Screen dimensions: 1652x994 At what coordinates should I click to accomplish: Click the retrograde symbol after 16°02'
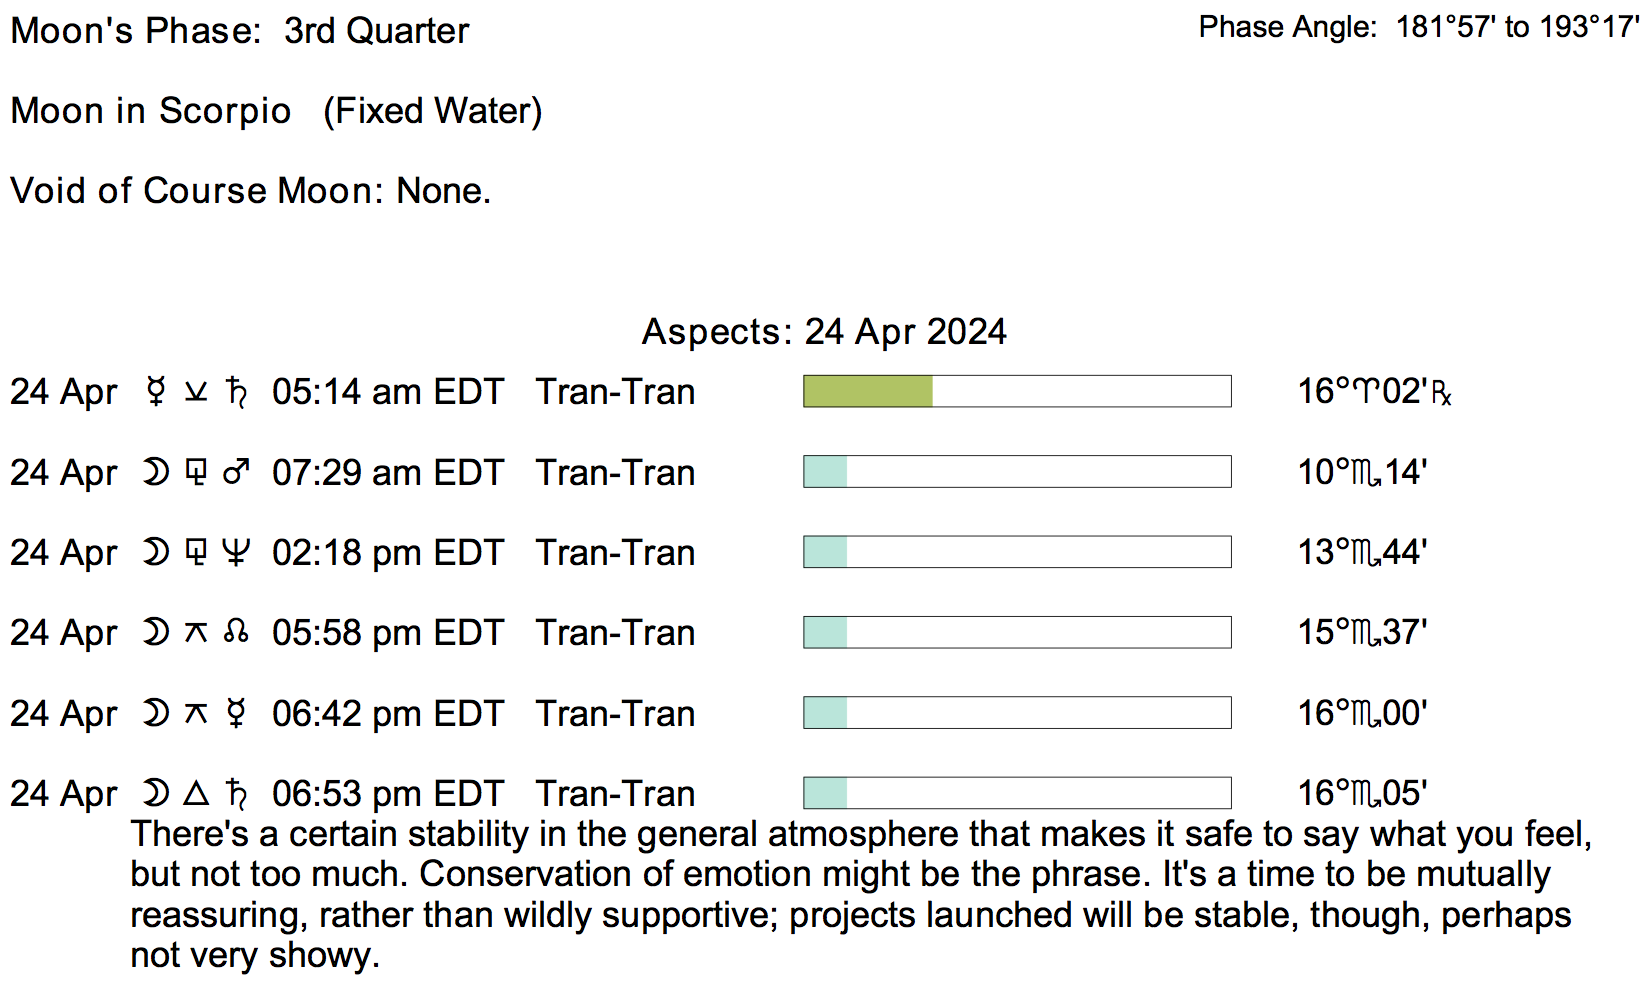pyautogui.click(x=1441, y=393)
